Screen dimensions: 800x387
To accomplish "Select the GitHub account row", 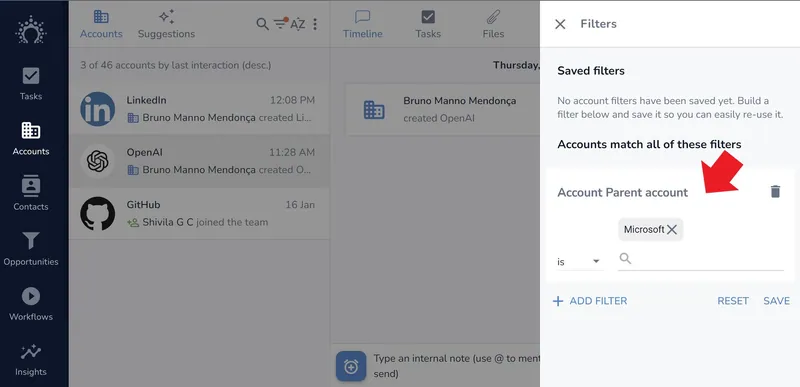I will (199, 214).
